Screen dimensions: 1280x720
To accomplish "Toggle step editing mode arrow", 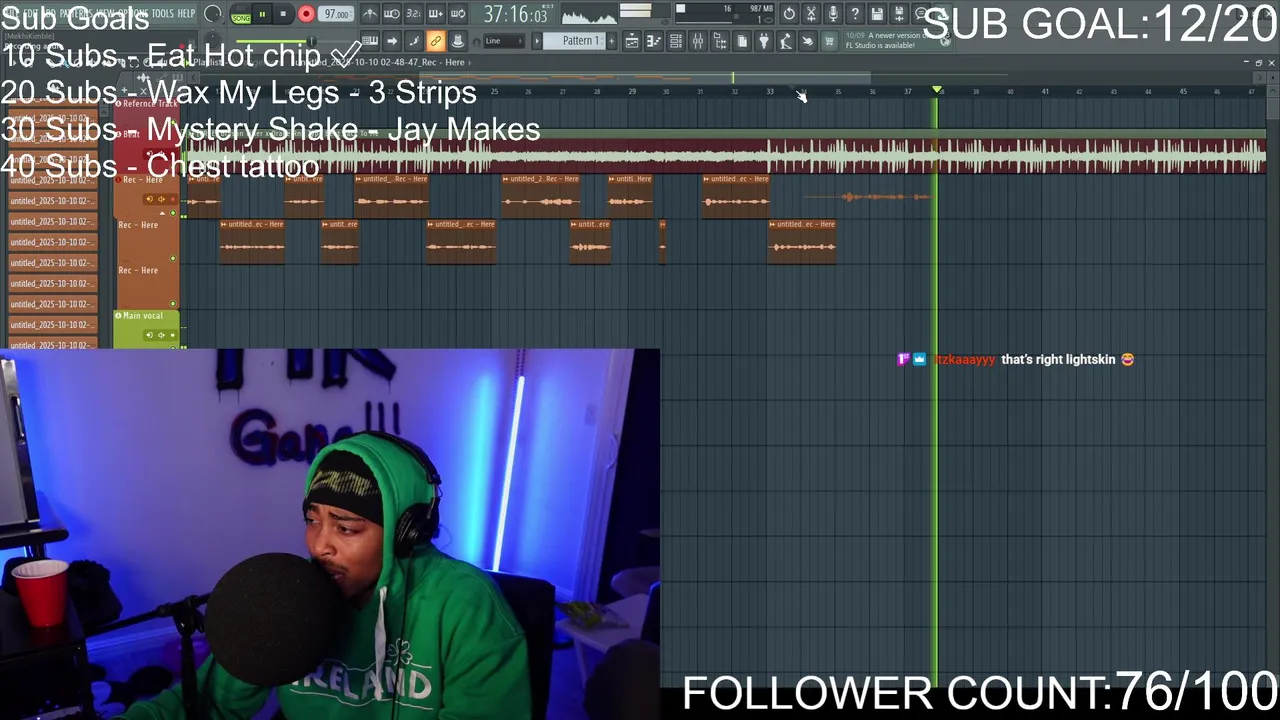I will (x=392, y=41).
